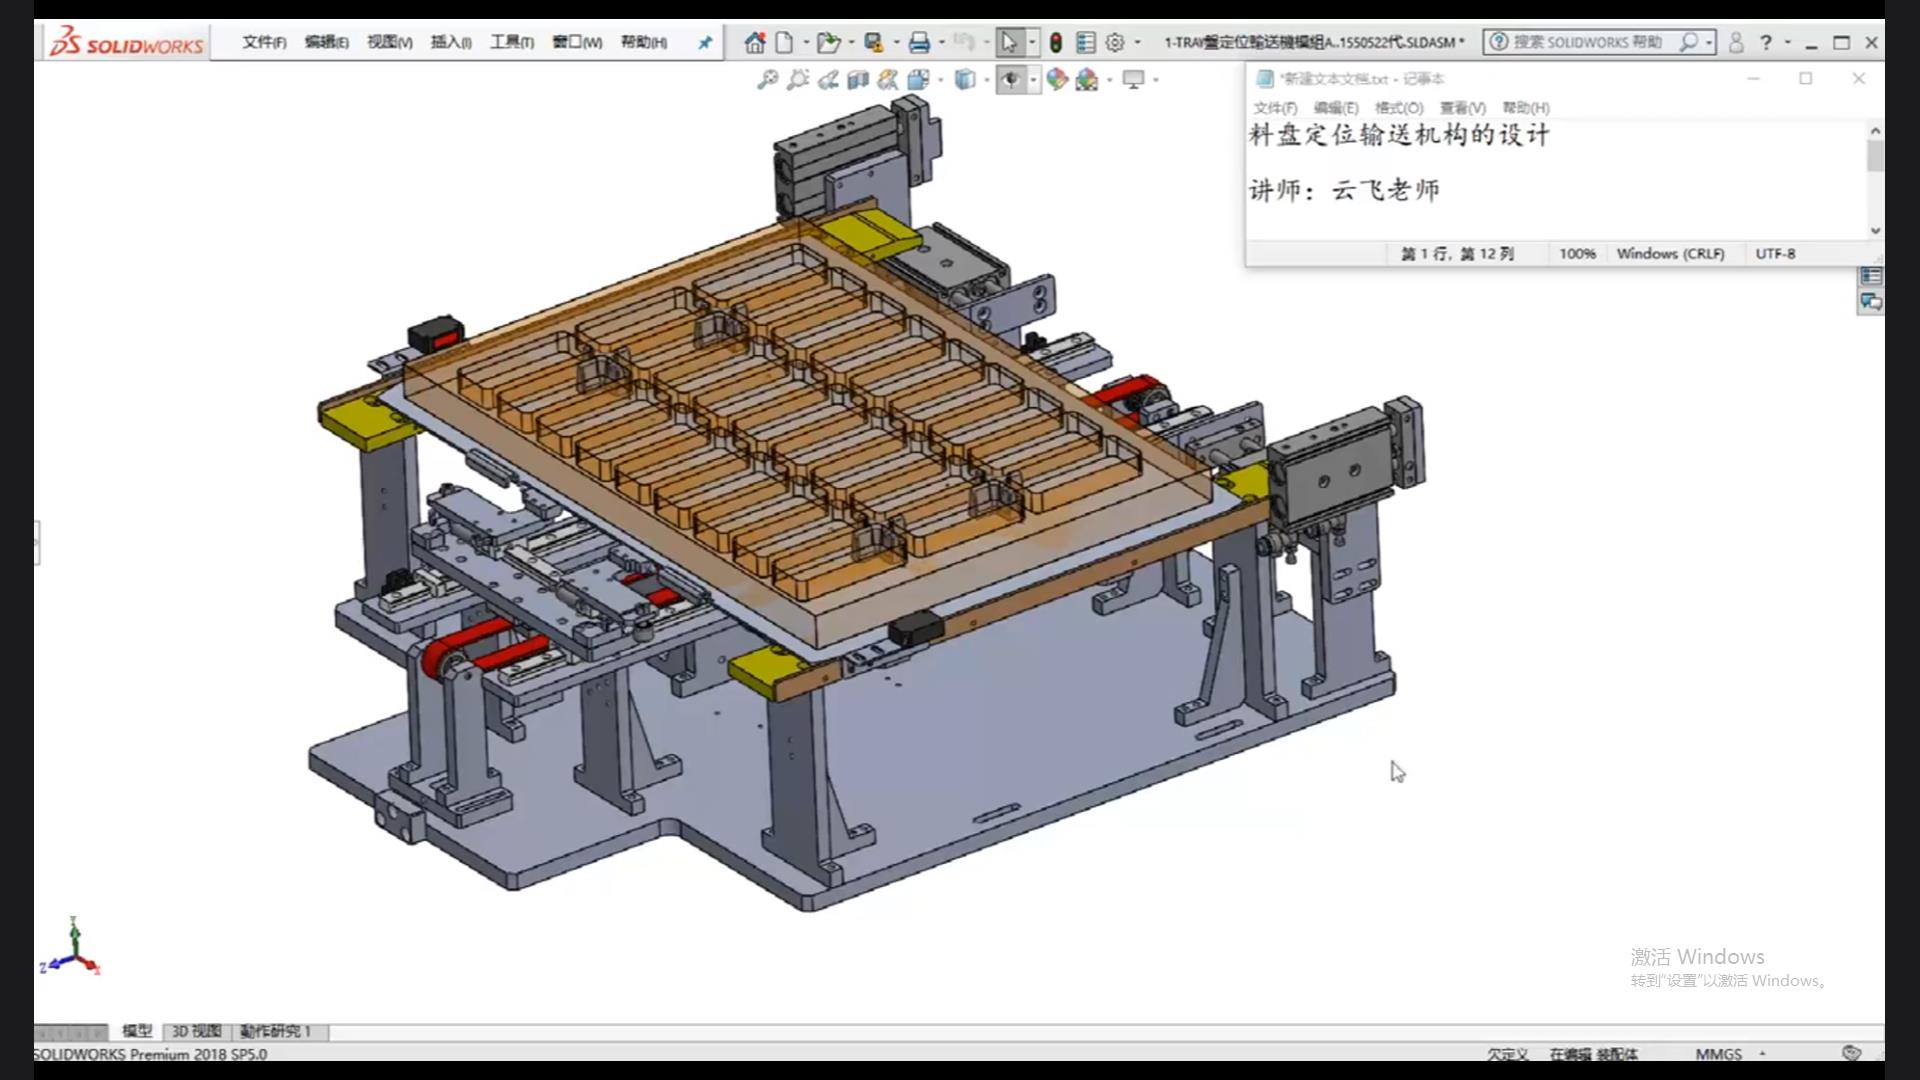Click Notepad title text 料盘定位输送机构的设计
1920x1080 pixels.
1399,135
